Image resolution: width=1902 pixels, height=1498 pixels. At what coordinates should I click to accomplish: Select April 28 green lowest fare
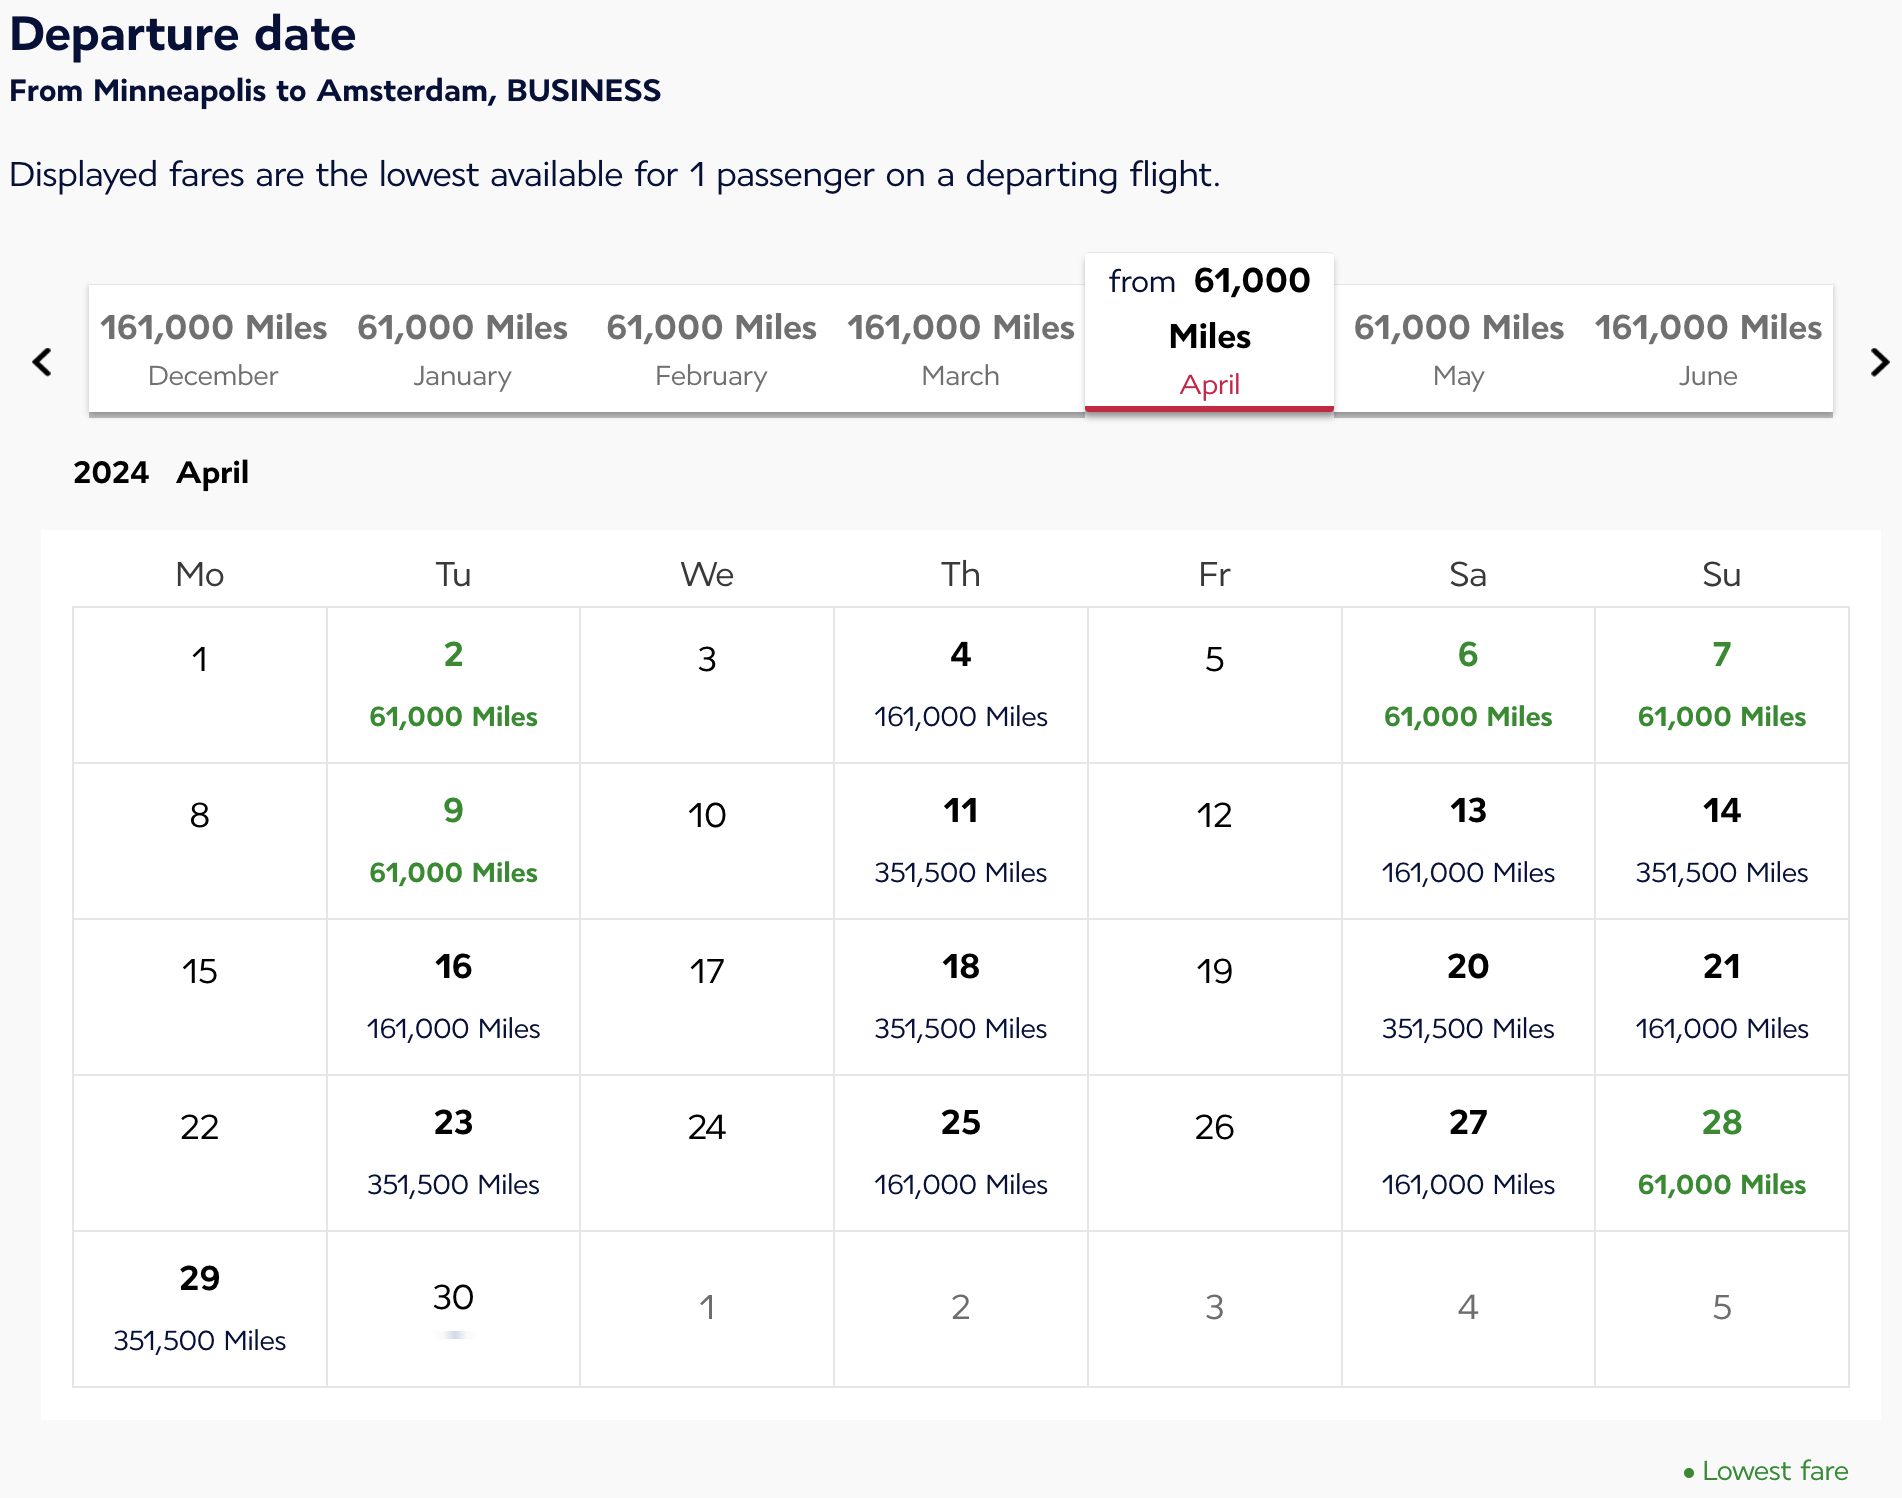click(x=1721, y=1152)
